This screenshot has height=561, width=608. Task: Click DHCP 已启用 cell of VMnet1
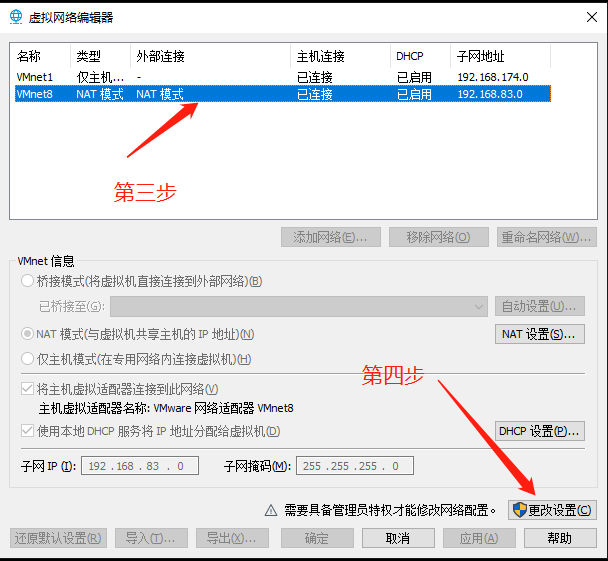[414, 77]
